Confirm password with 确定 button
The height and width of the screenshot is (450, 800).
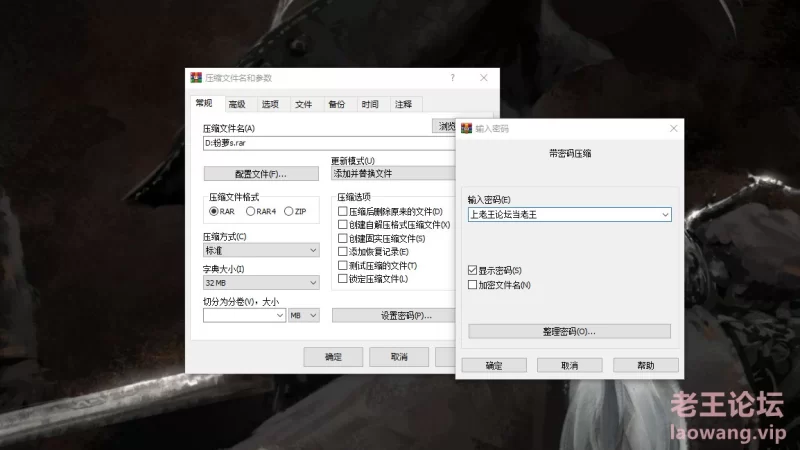click(x=494, y=365)
